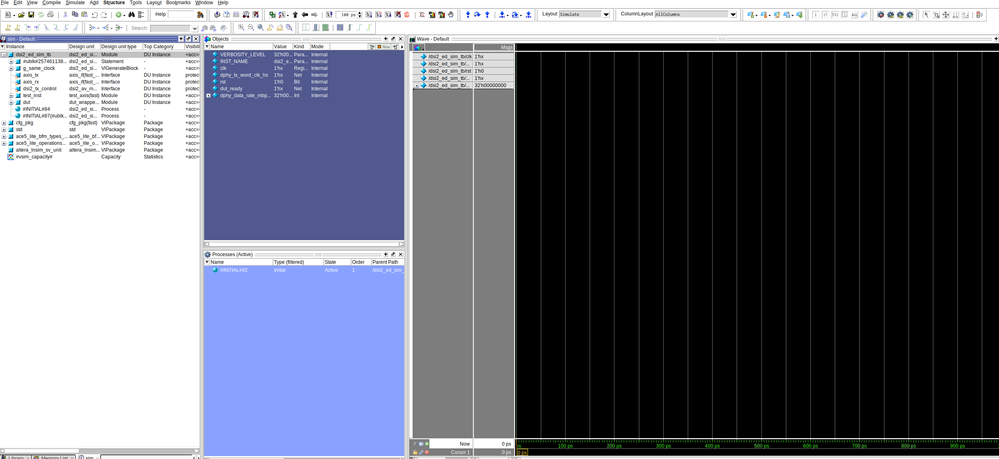
Task: Click the Select mode arrow cursor icon
Action: 926,15
